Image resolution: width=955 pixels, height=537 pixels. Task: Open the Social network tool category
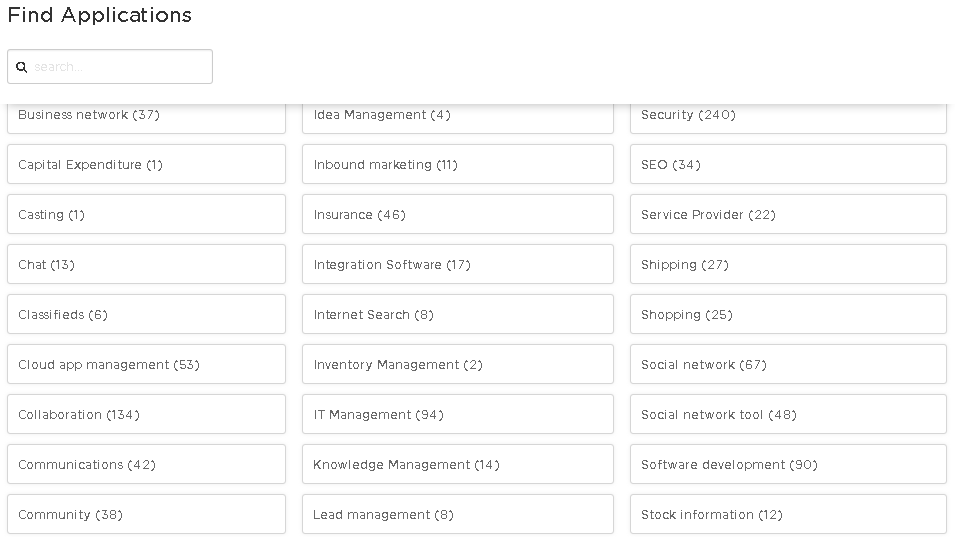(787, 415)
